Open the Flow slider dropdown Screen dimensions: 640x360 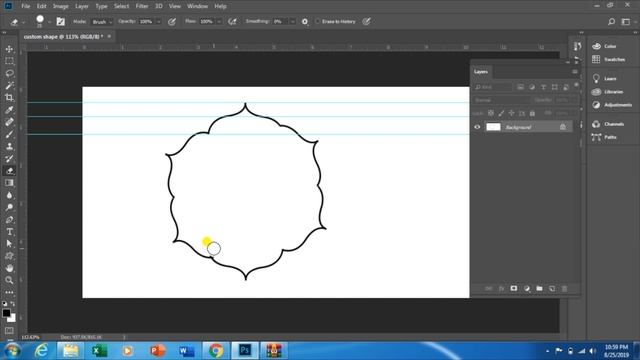(219, 22)
